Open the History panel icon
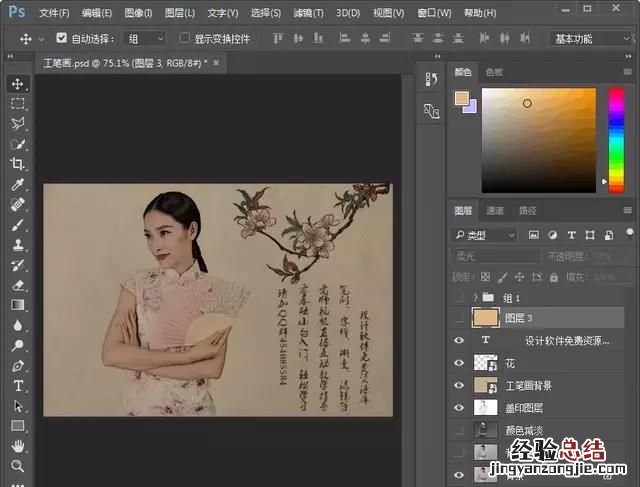 coord(431,79)
